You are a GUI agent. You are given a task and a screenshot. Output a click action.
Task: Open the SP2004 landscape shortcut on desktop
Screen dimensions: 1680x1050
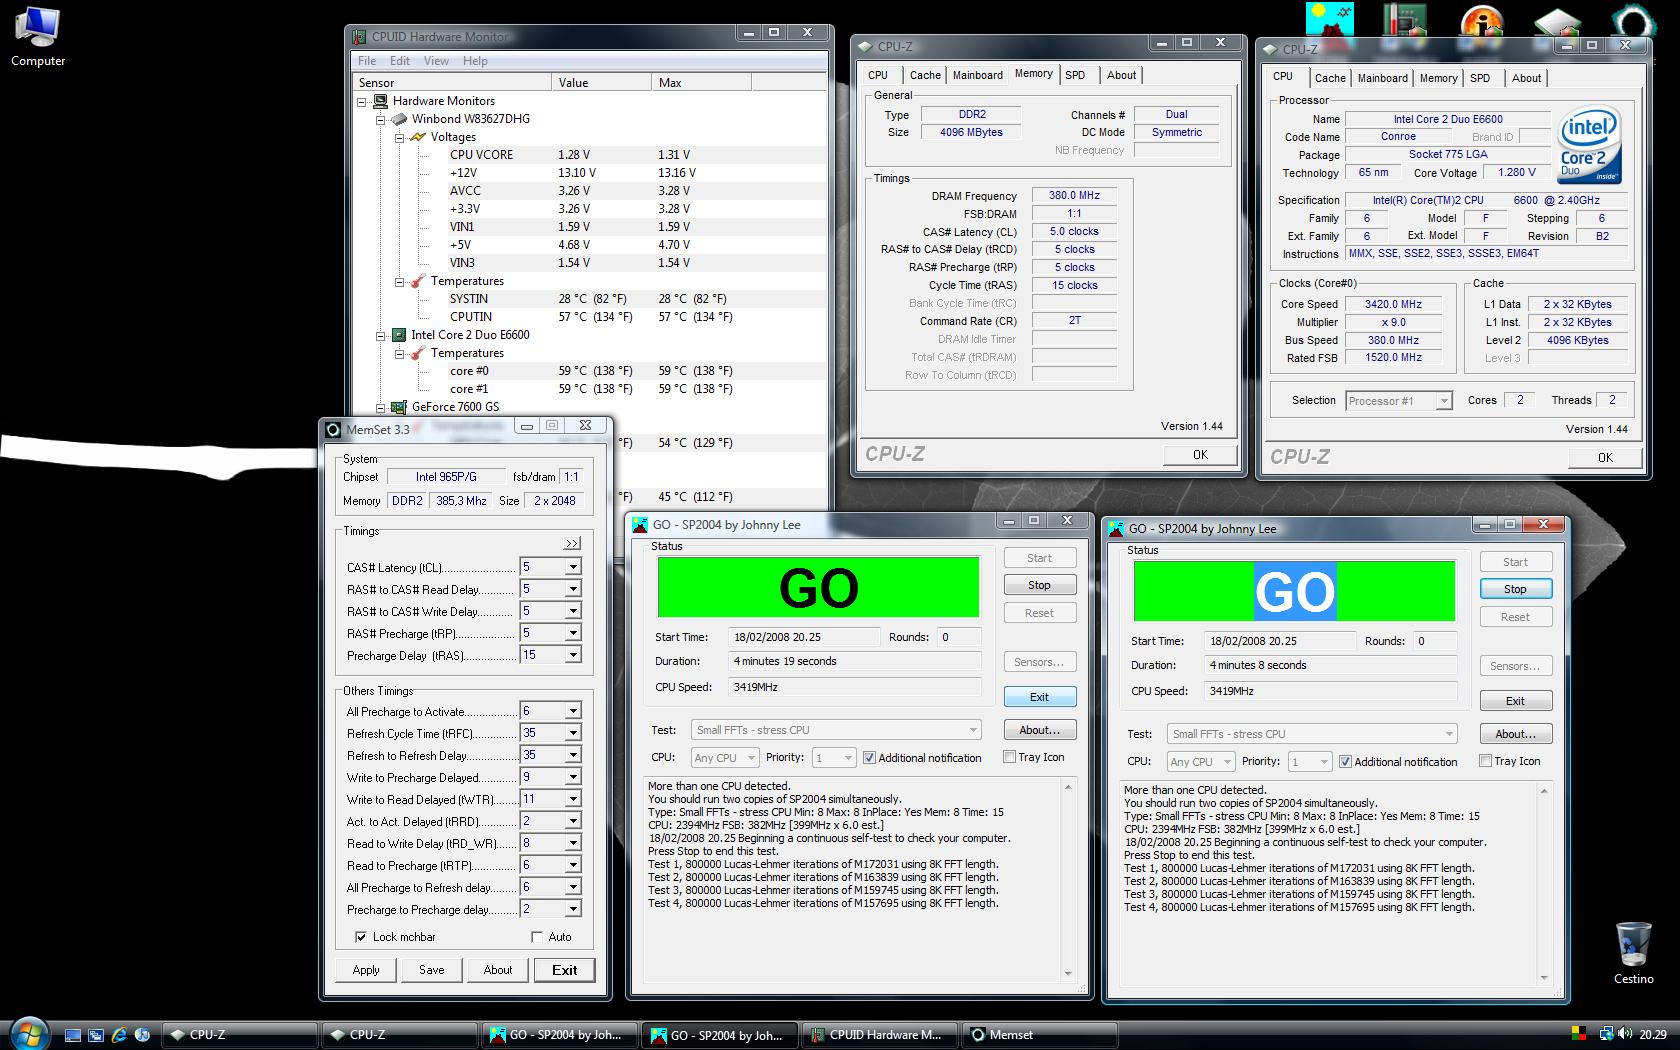[x=1330, y=19]
